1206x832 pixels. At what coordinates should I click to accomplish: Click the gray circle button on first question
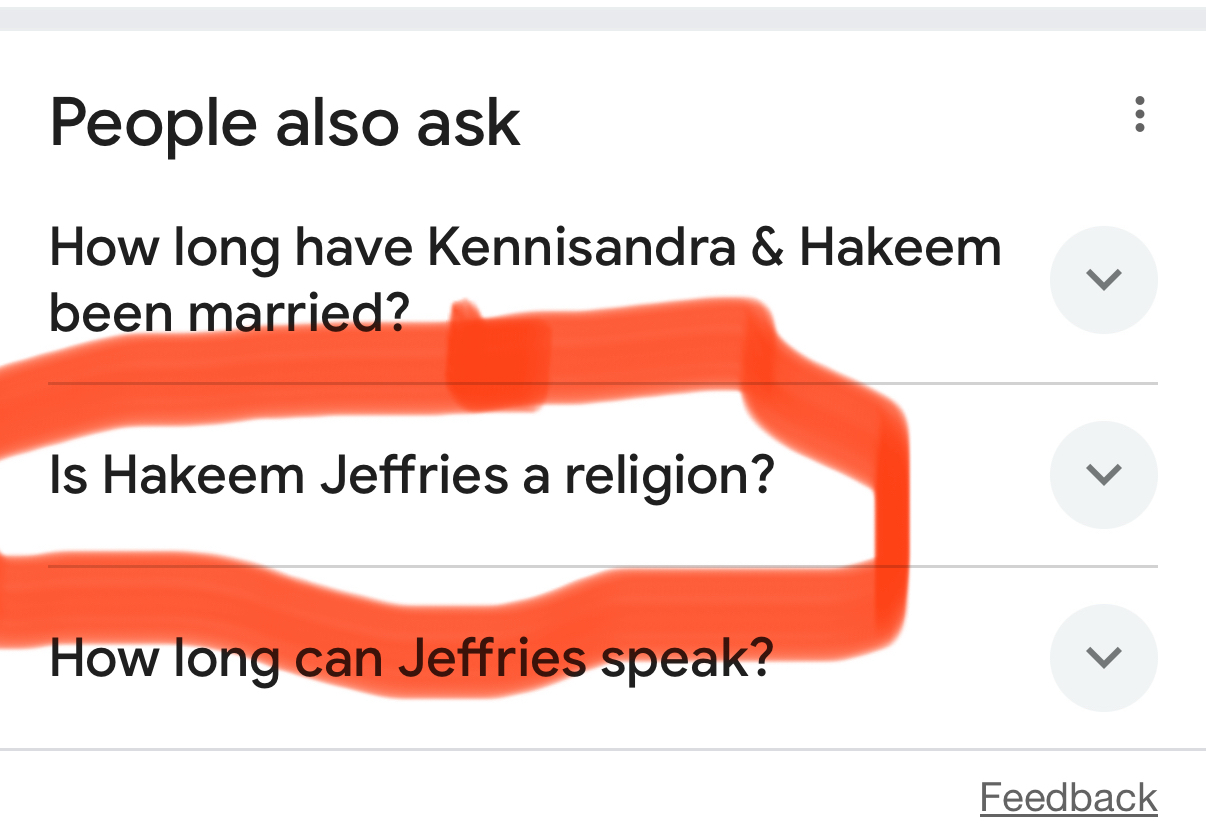tap(1103, 280)
